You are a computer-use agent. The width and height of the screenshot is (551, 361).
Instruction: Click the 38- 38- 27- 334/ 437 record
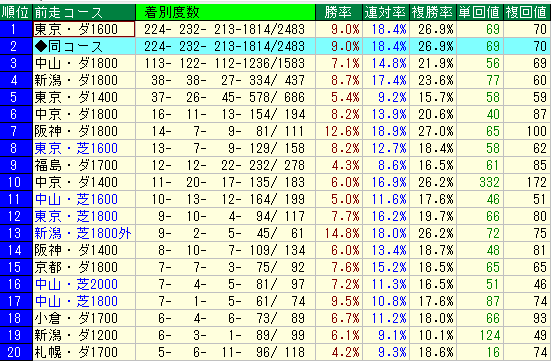[225, 80]
